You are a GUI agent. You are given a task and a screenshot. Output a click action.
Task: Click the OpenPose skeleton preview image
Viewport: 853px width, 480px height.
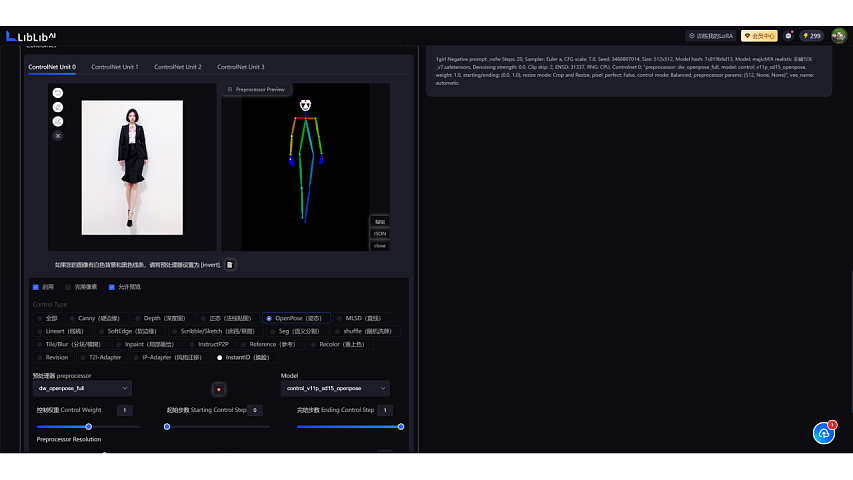306,167
